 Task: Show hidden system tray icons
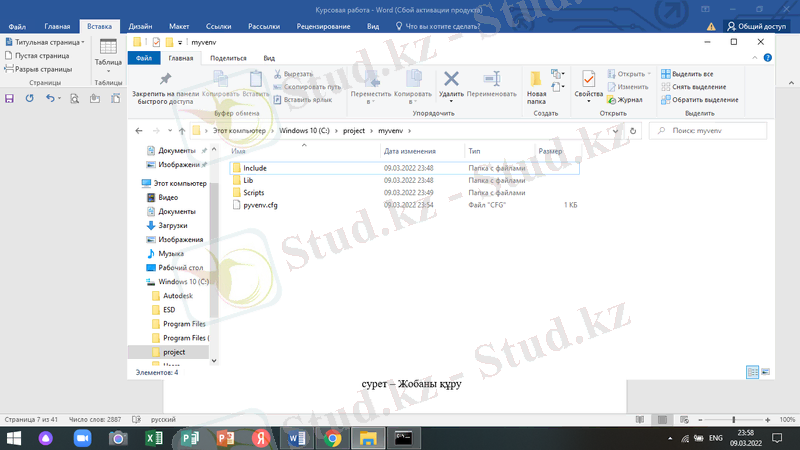670,438
